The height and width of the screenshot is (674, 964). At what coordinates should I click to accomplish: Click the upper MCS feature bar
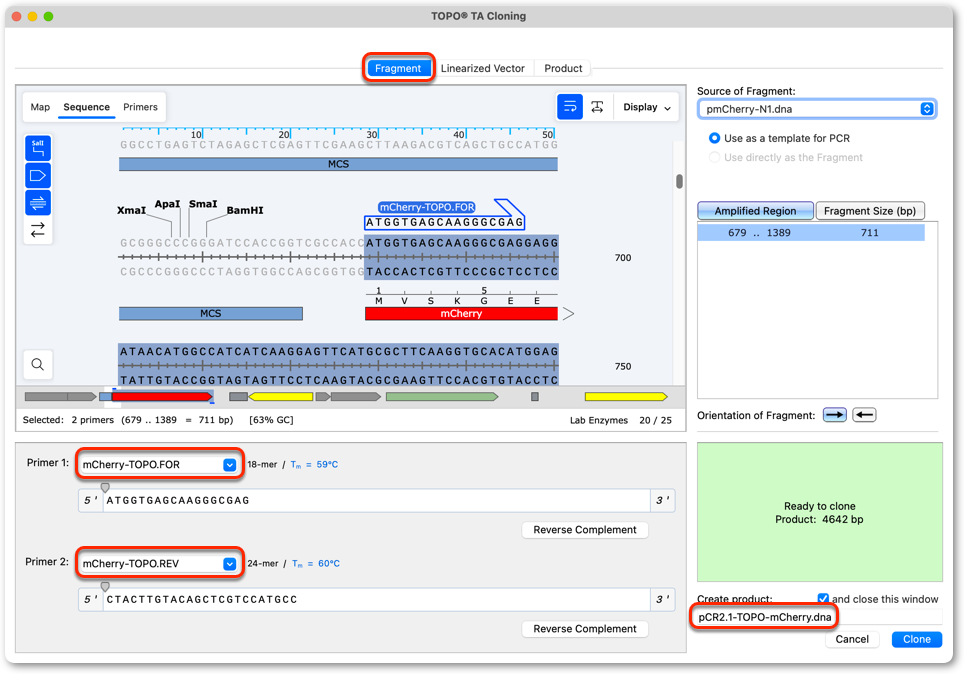(338, 164)
